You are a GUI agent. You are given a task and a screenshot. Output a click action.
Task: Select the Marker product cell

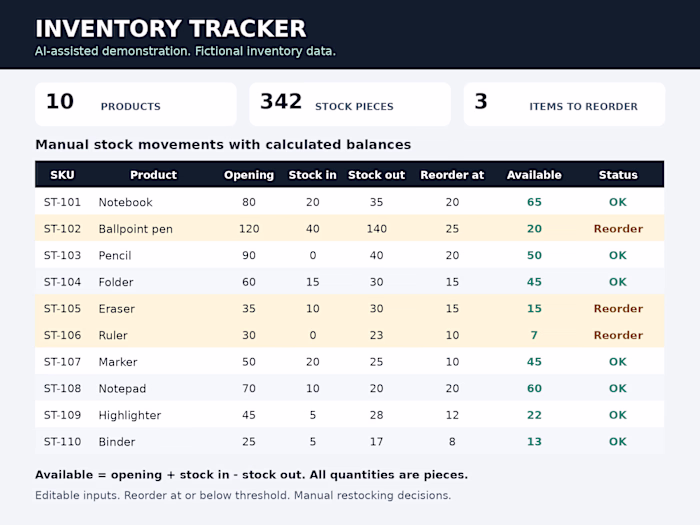point(118,362)
